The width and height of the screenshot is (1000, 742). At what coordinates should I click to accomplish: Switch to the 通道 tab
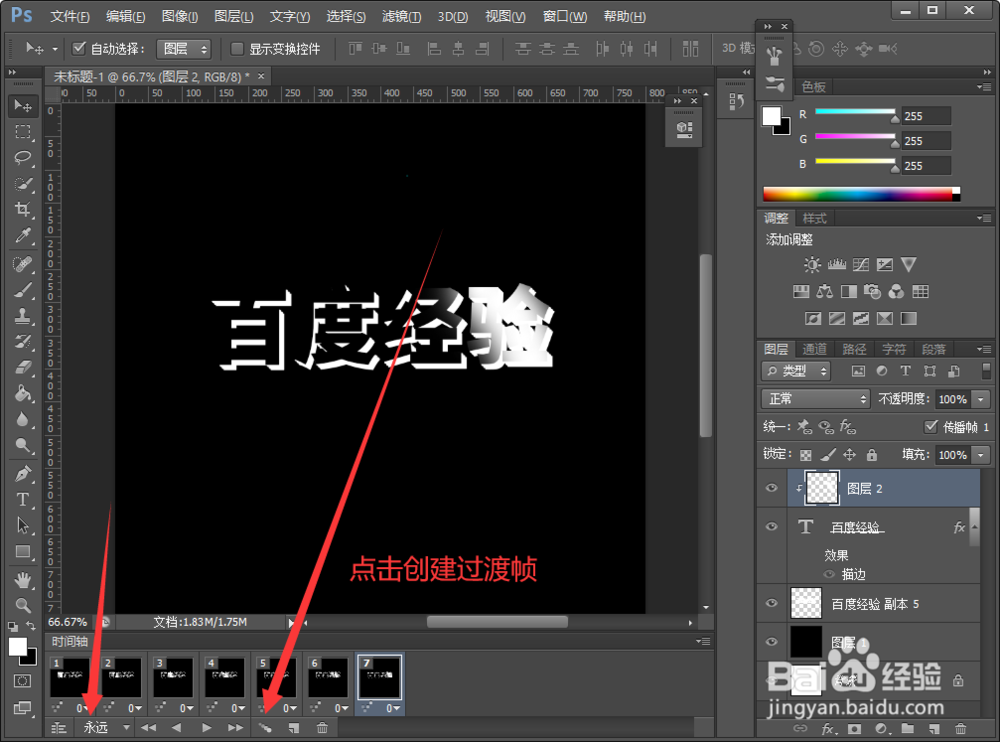pos(814,349)
